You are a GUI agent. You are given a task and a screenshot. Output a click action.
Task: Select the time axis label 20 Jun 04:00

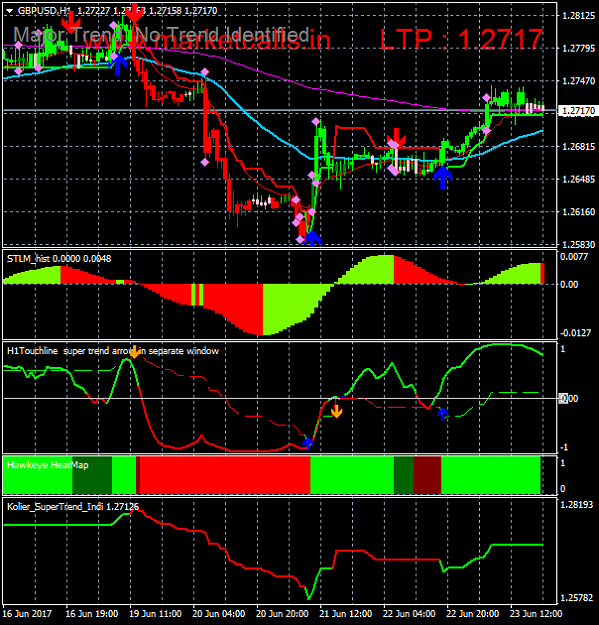[219, 613]
